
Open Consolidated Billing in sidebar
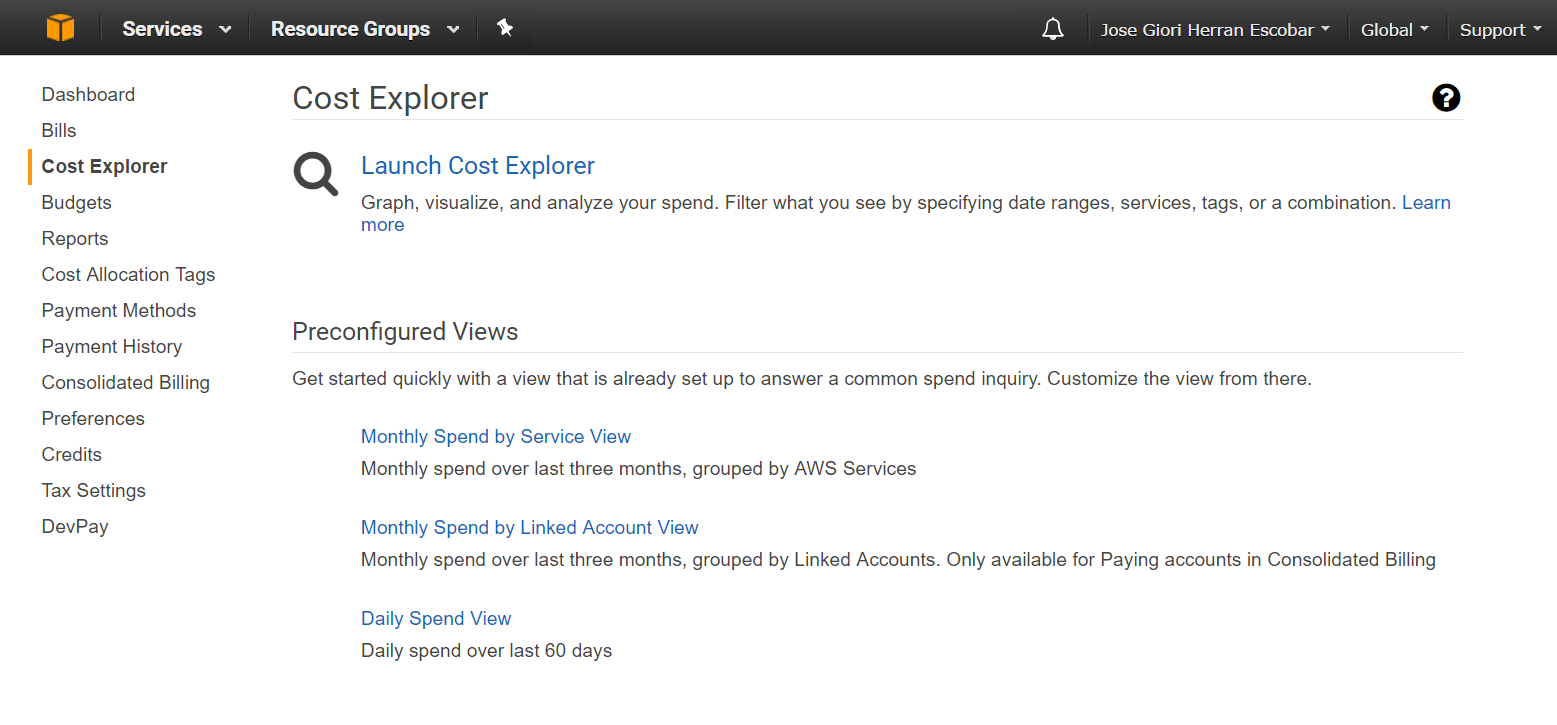point(126,383)
